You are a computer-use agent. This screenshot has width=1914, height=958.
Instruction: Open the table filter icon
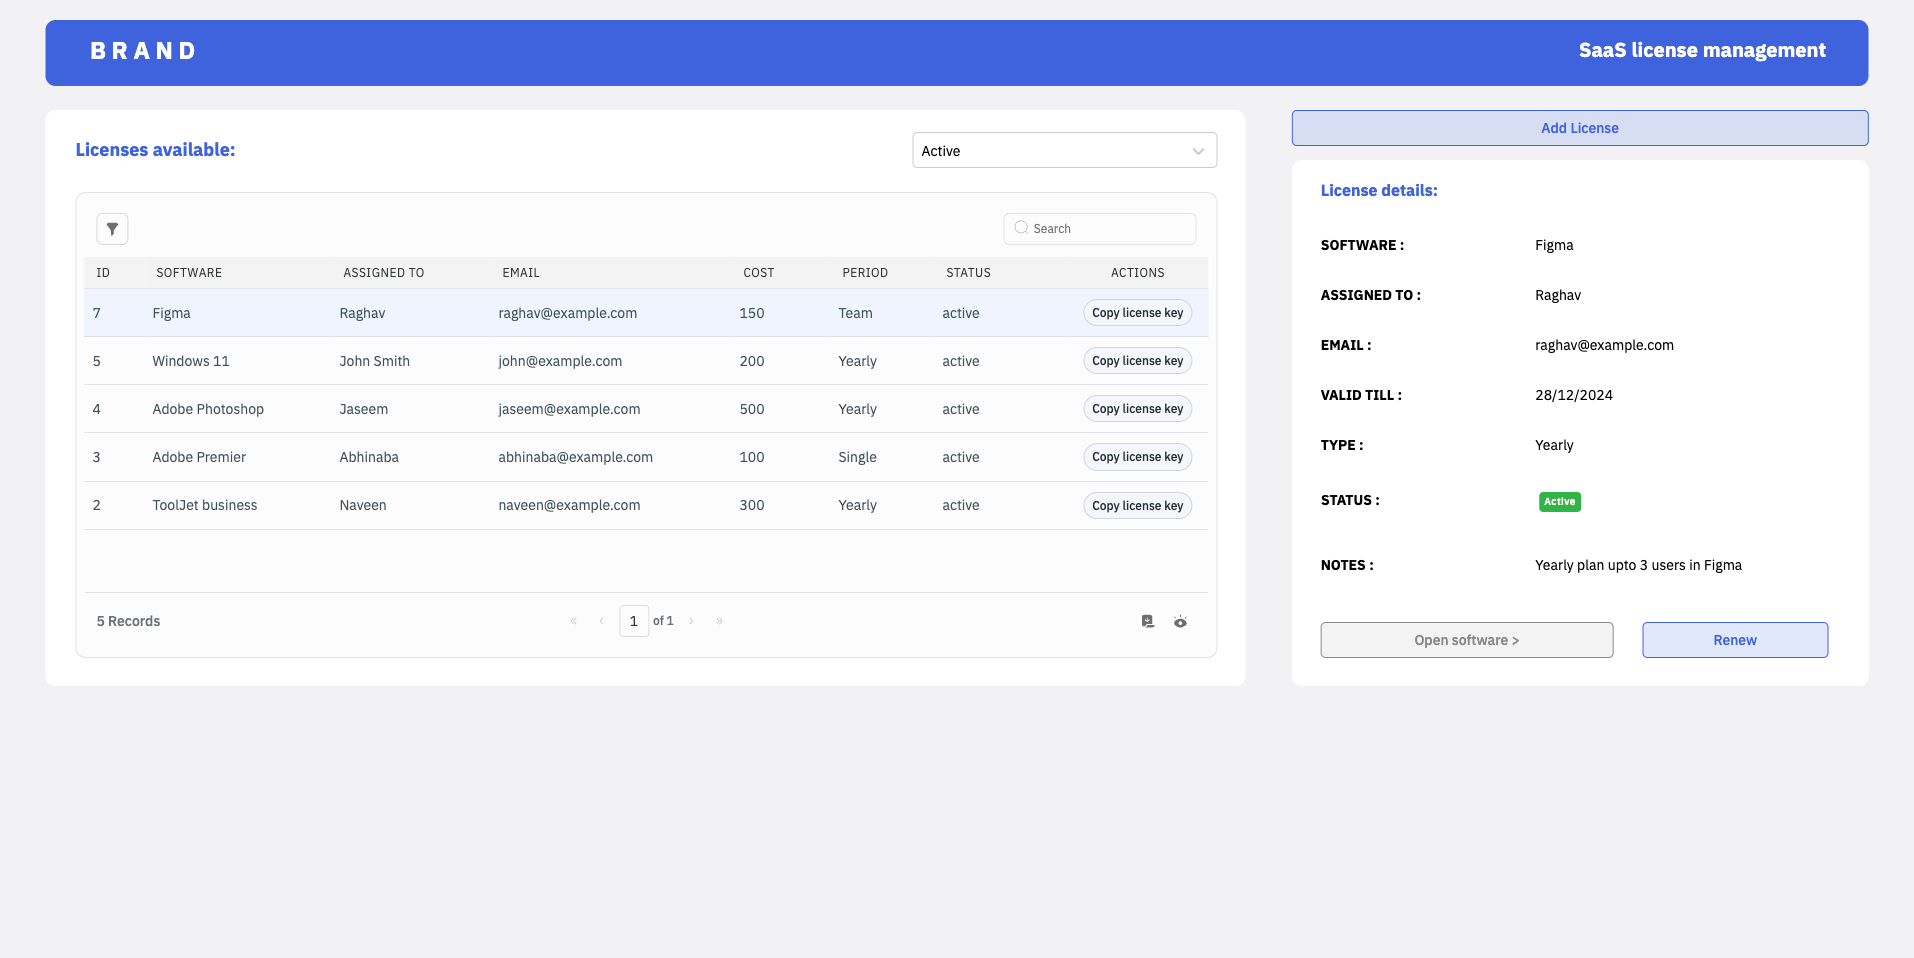112,229
